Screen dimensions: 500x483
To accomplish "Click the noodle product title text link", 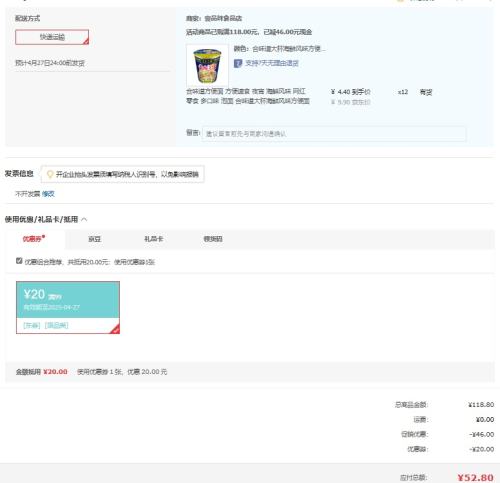I will [248, 96].
